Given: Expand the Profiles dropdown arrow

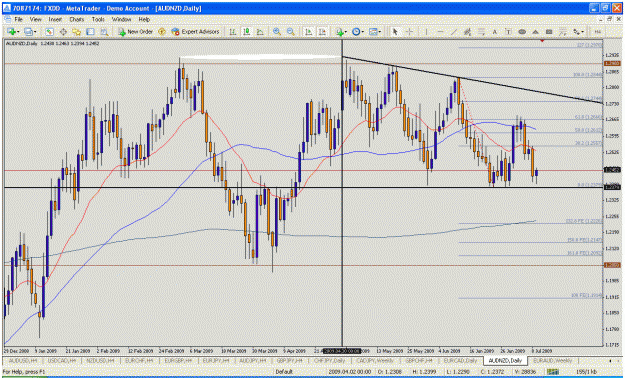Looking at the screenshot, I should point(35,32).
